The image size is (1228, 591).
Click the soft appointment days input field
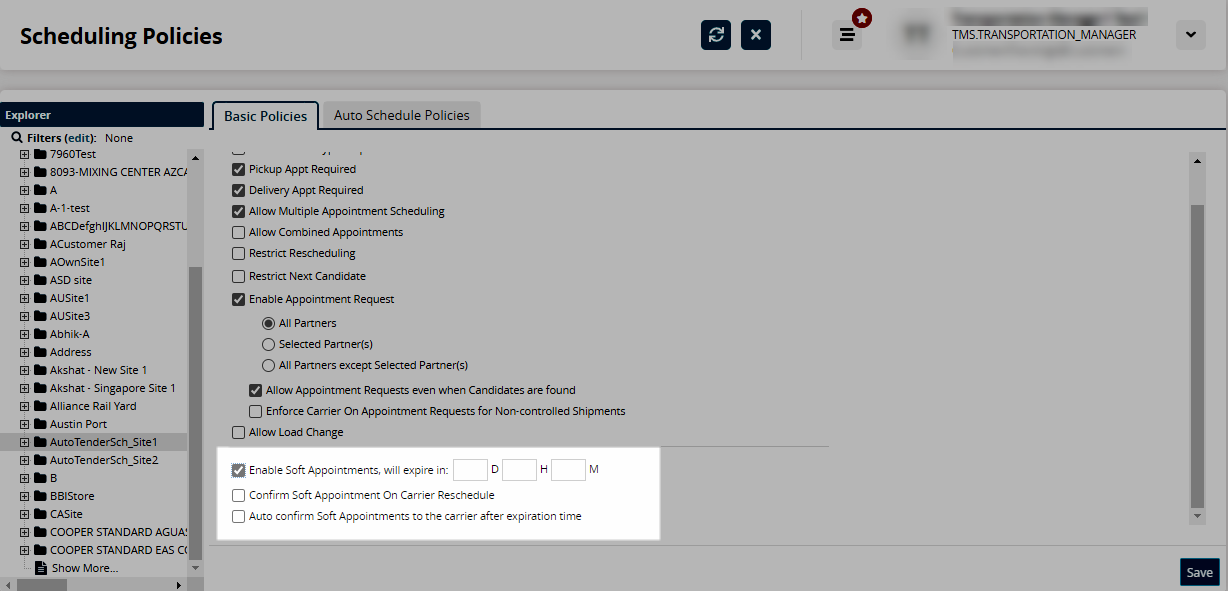(469, 469)
